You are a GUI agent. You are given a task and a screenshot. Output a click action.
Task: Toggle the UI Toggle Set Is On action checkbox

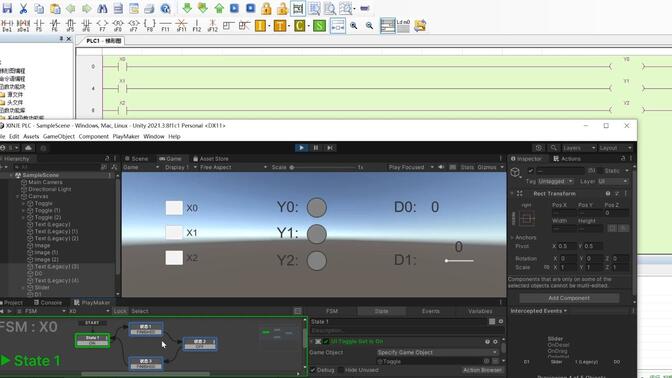(x=326, y=342)
